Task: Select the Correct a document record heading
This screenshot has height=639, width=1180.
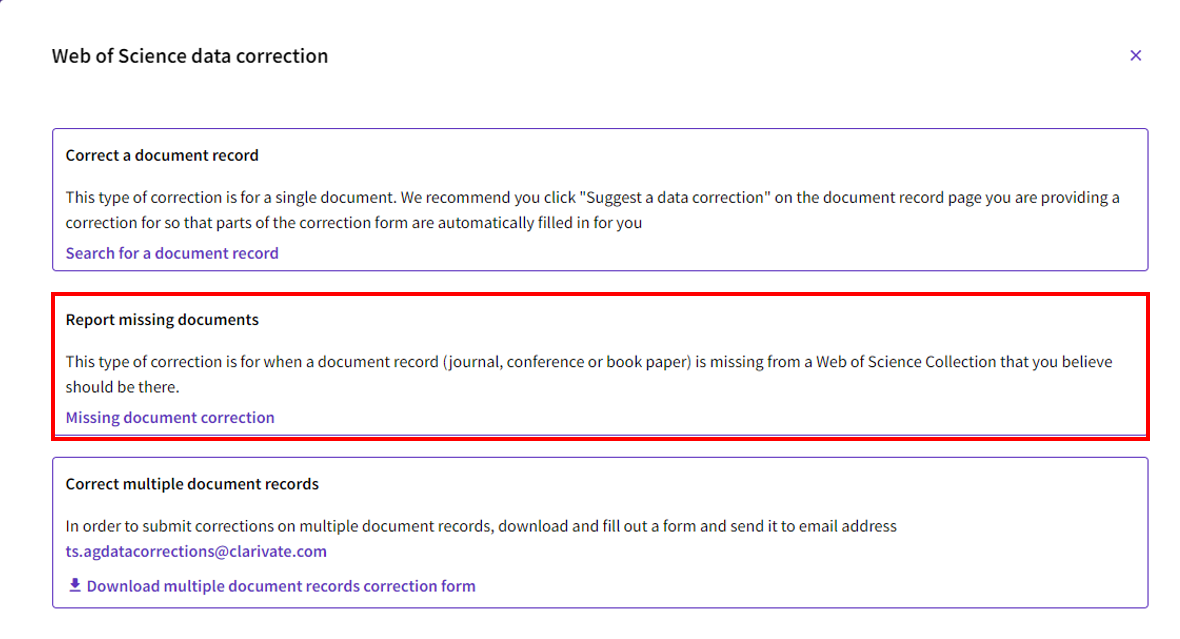Action: click(162, 155)
